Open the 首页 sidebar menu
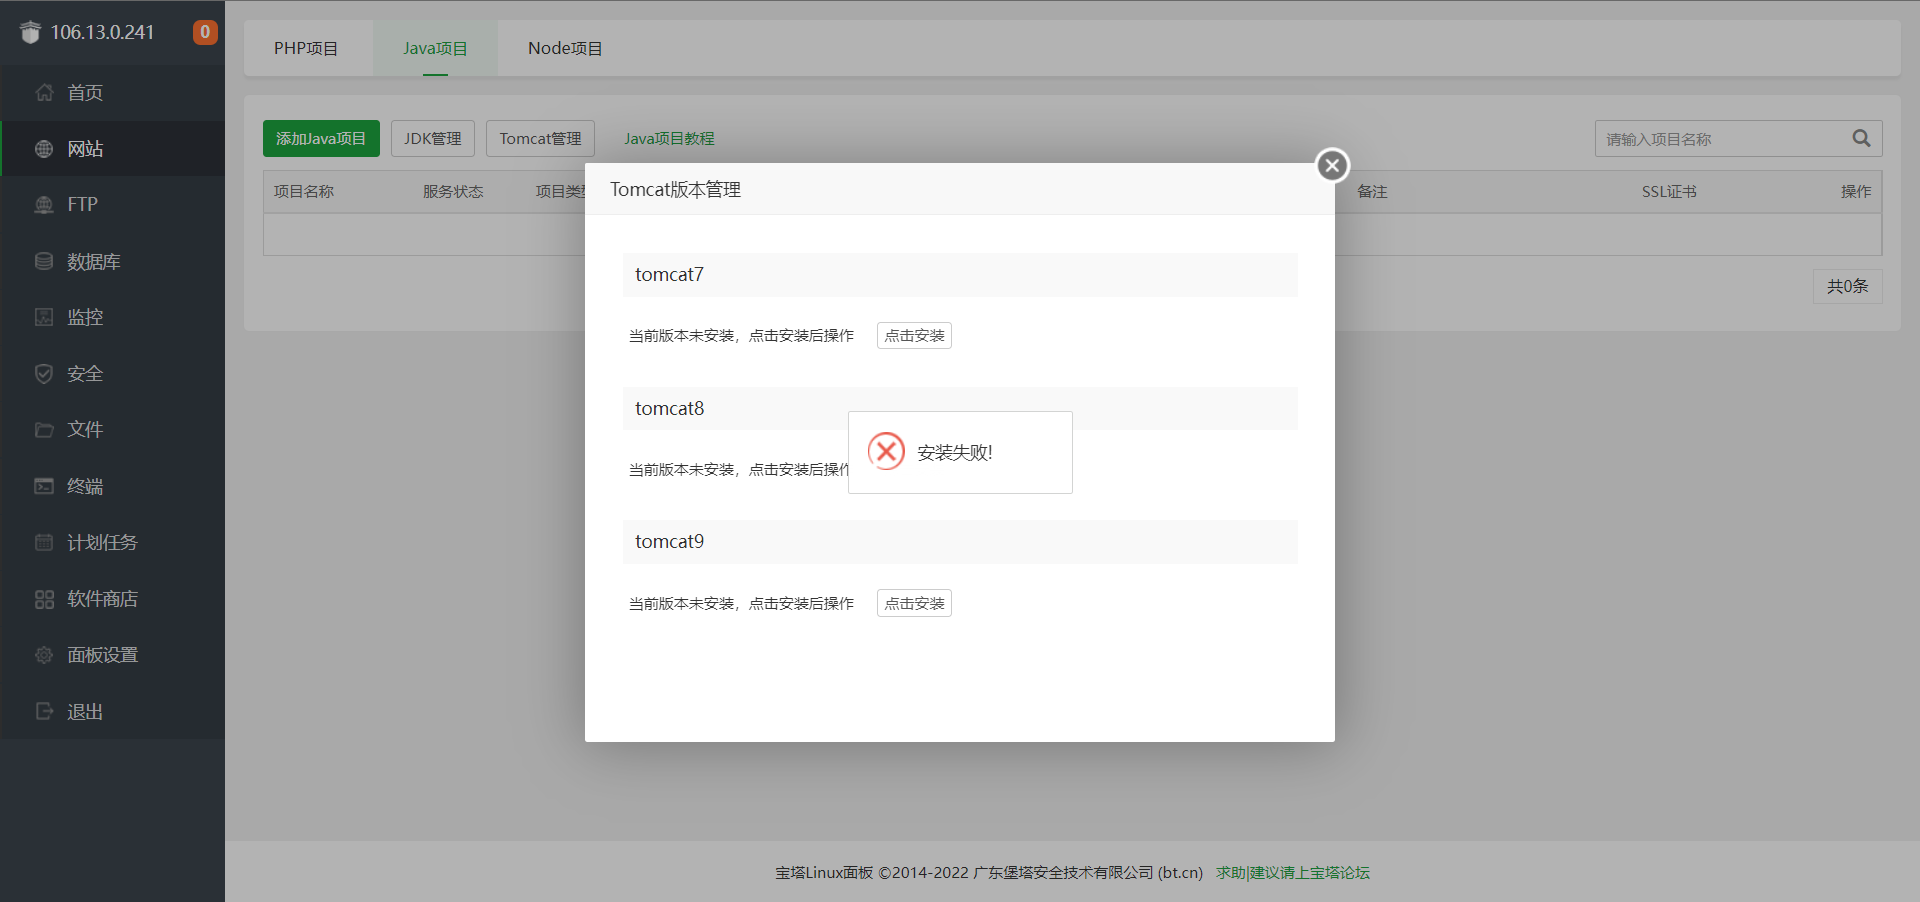The image size is (1920, 902). (x=113, y=93)
